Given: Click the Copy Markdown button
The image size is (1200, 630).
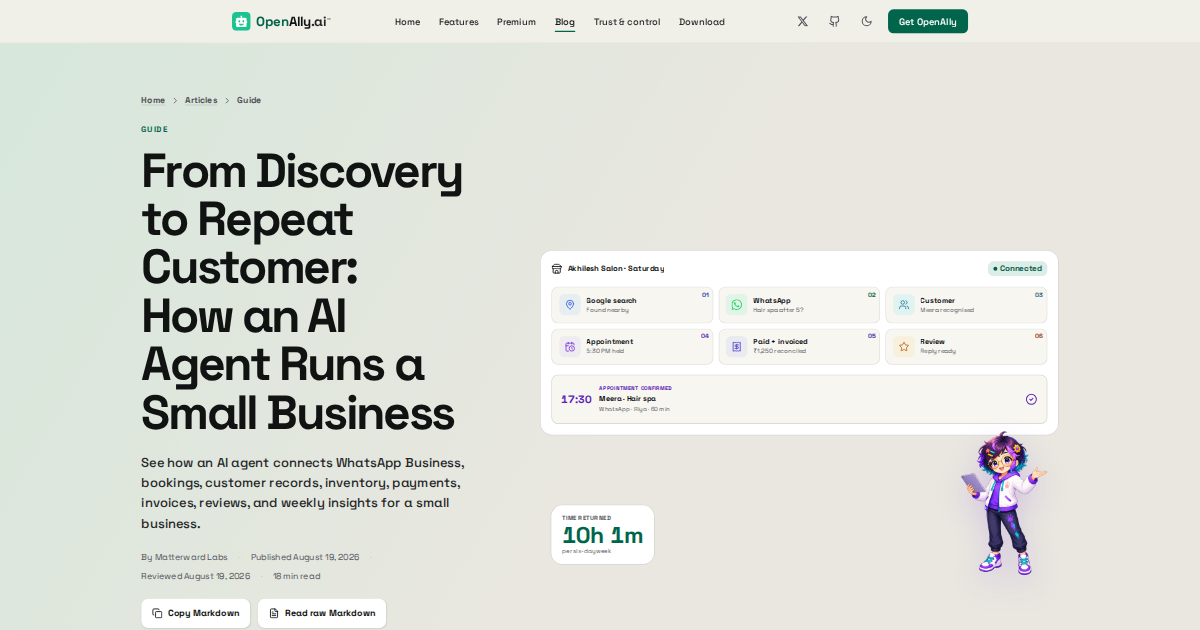Looking at the screenshot, I should click(x=196, y=613).
